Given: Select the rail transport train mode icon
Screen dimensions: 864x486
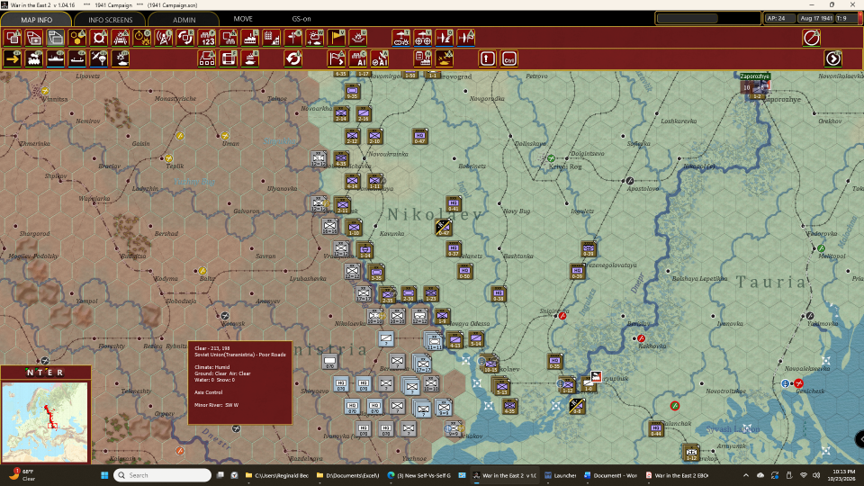Looking at the screenshot, I should click(34, 58).
